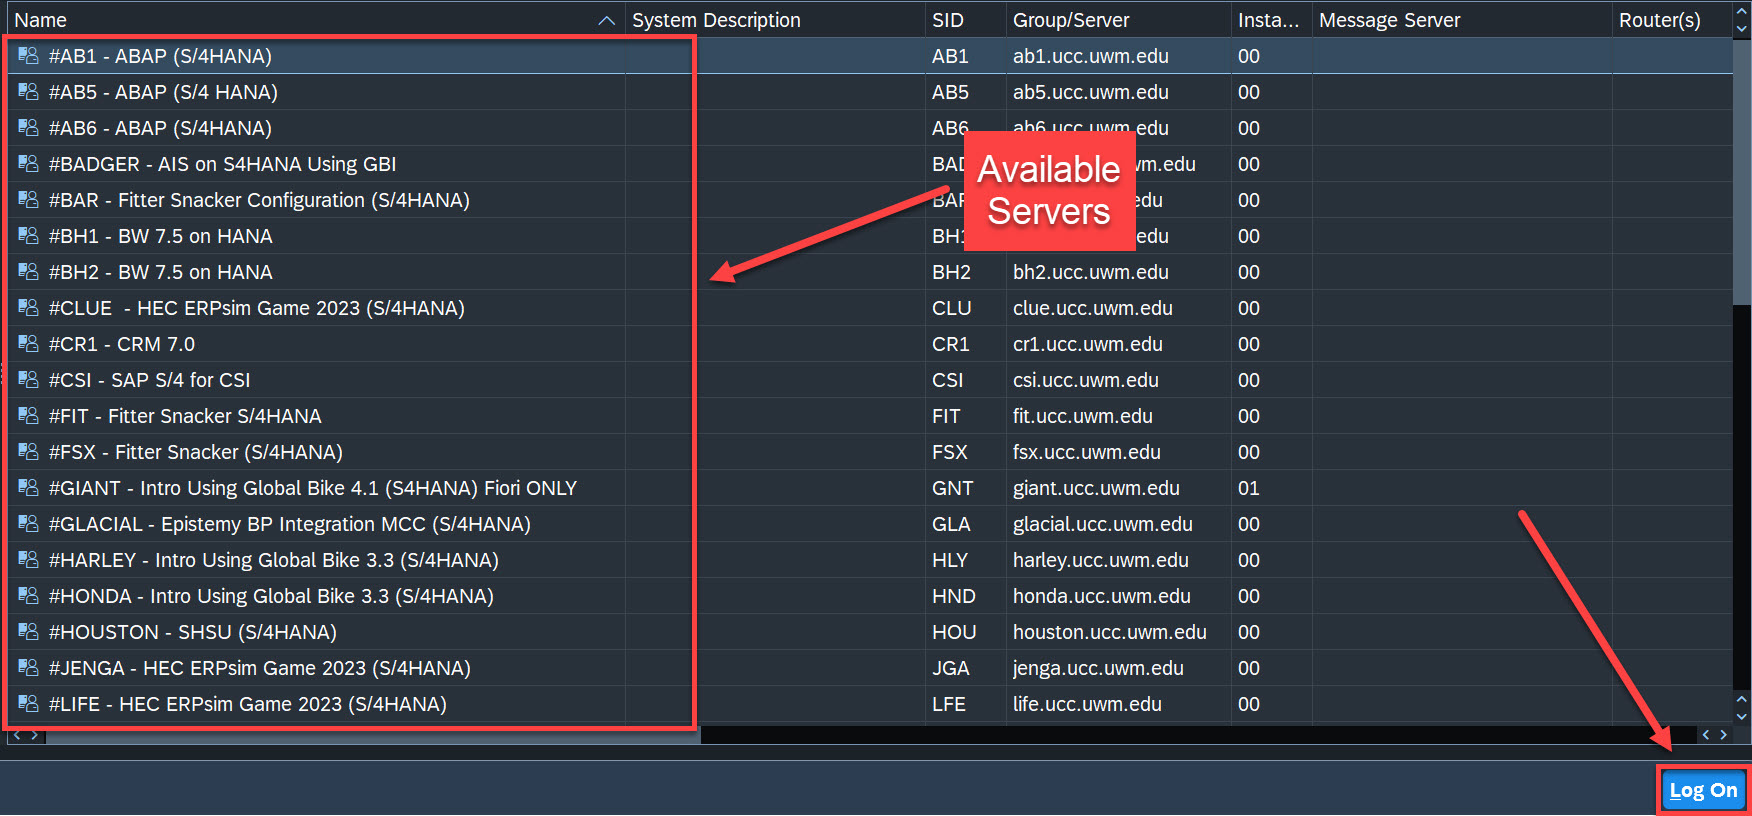Image resolution: width=1752 pixels, height=816 pixels.
Task: Click the connection icon for #CSI row
Action: (28, 380)
